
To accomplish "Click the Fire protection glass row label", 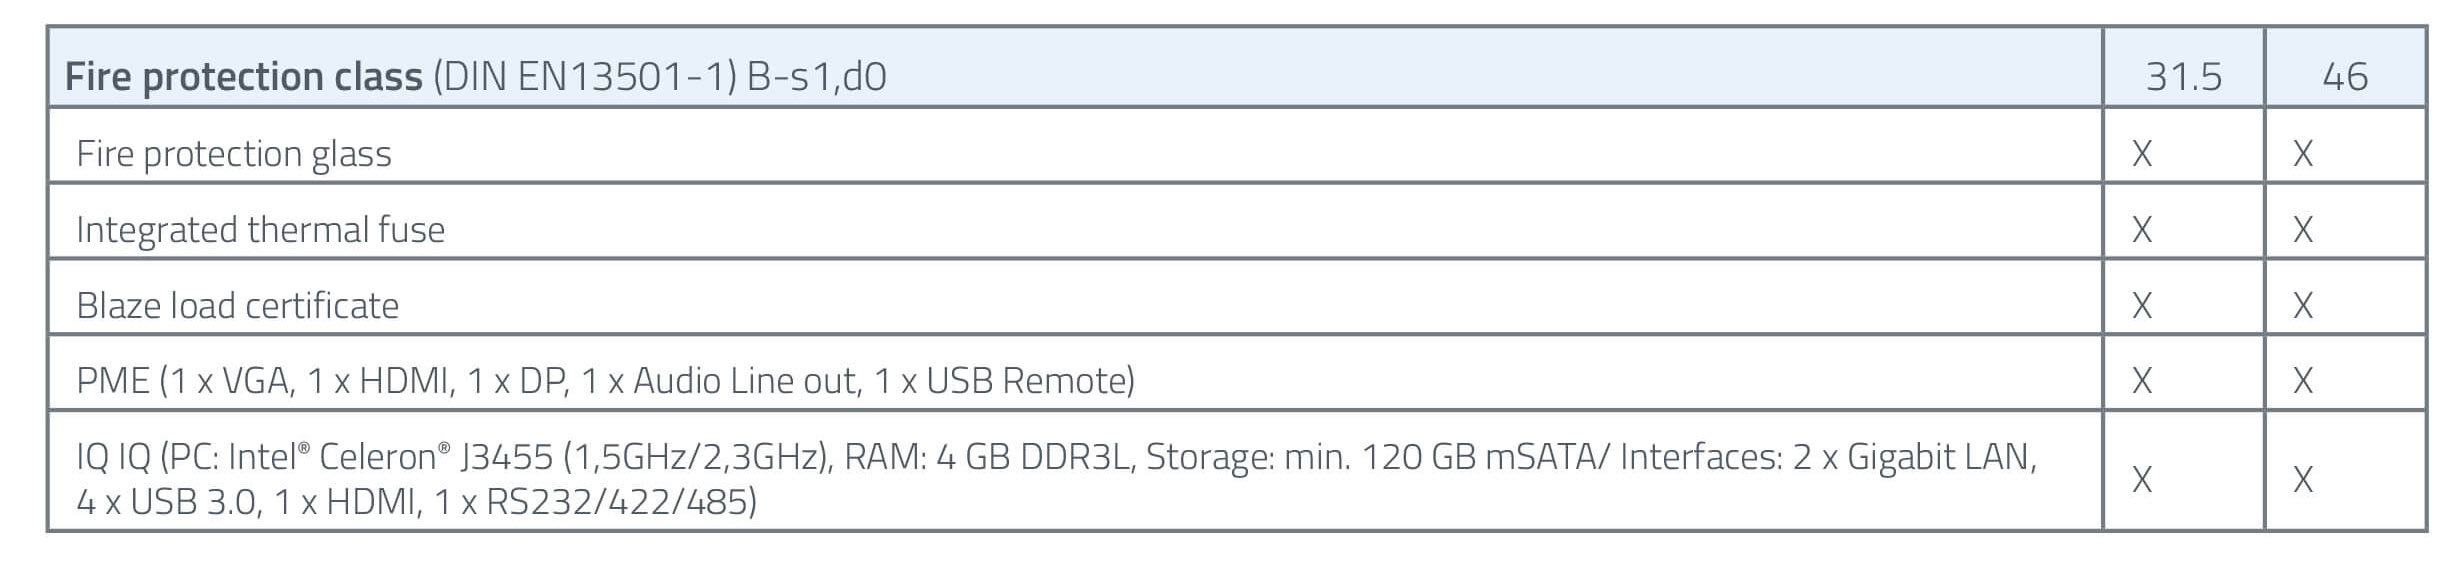I will (x=234, y=154).
